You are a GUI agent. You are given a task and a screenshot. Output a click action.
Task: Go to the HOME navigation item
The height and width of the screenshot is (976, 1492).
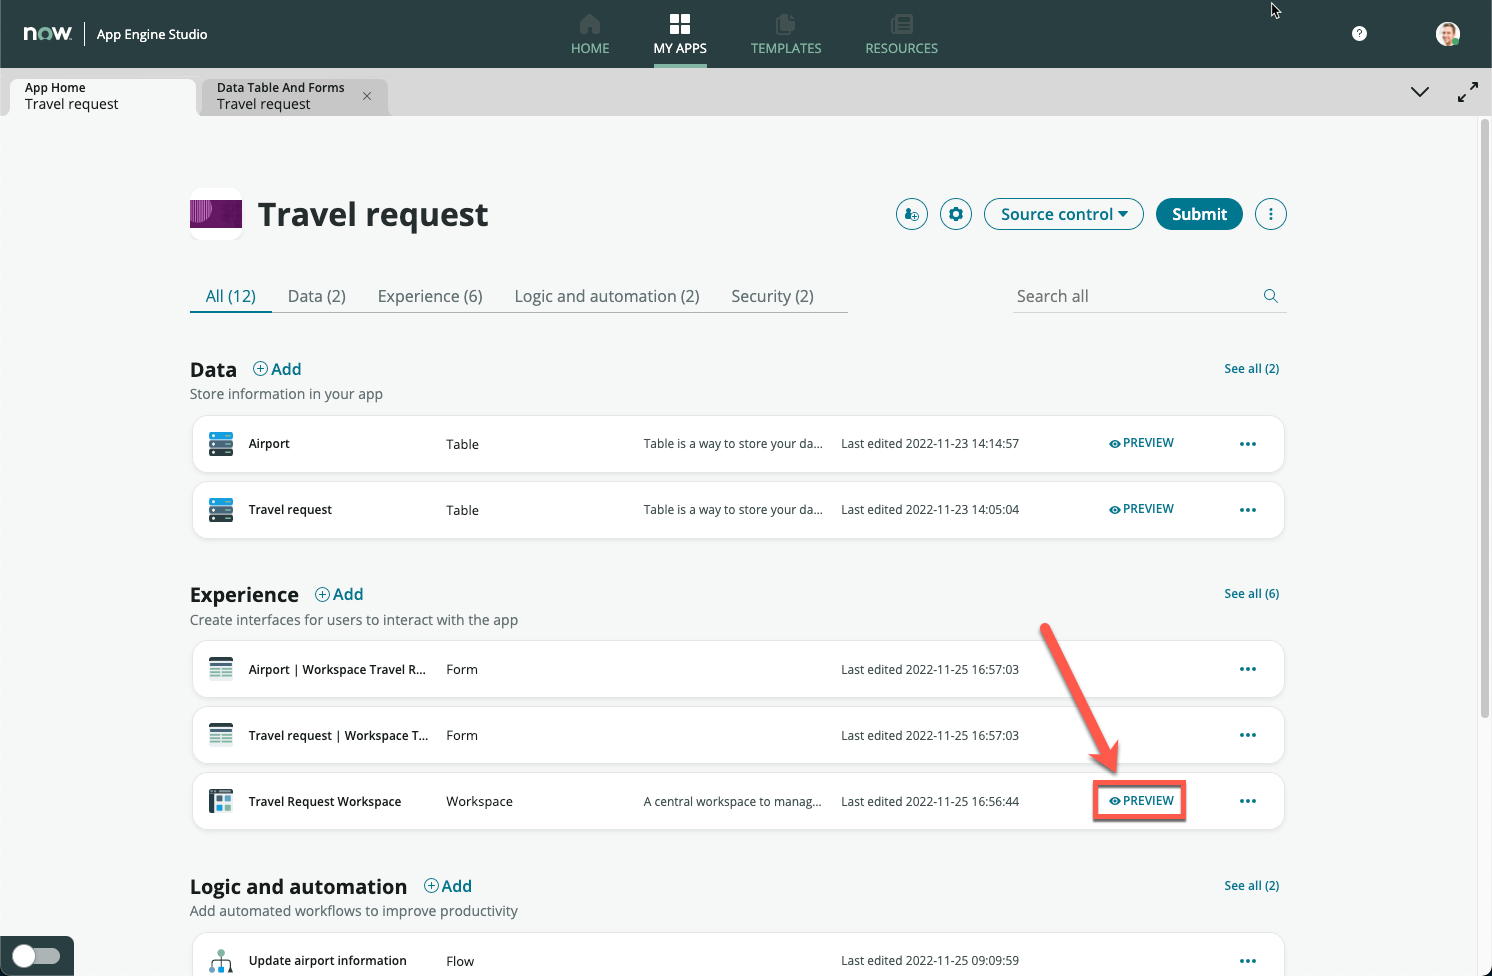[x=590, y=35]
